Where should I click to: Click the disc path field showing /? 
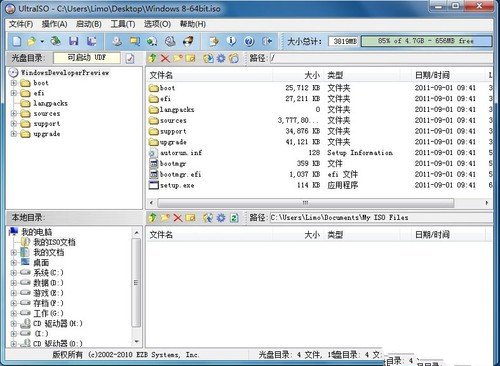(381, 58)
